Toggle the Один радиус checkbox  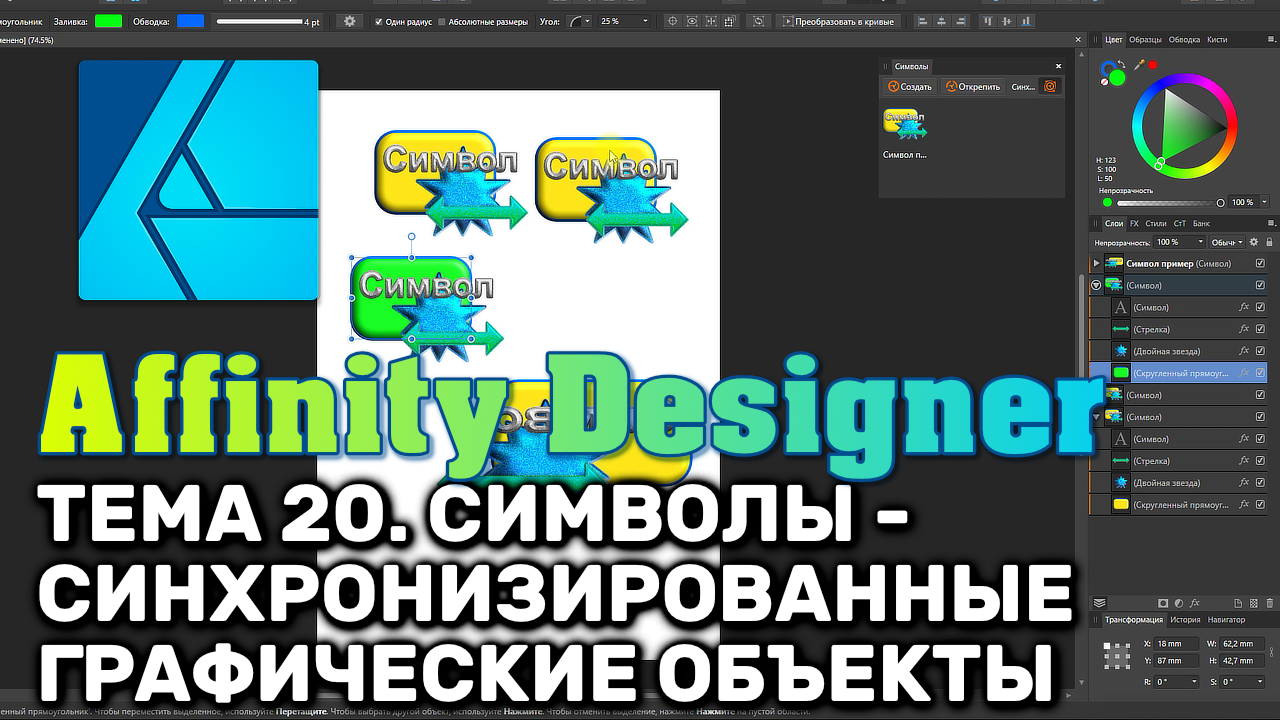click(378, 21)
